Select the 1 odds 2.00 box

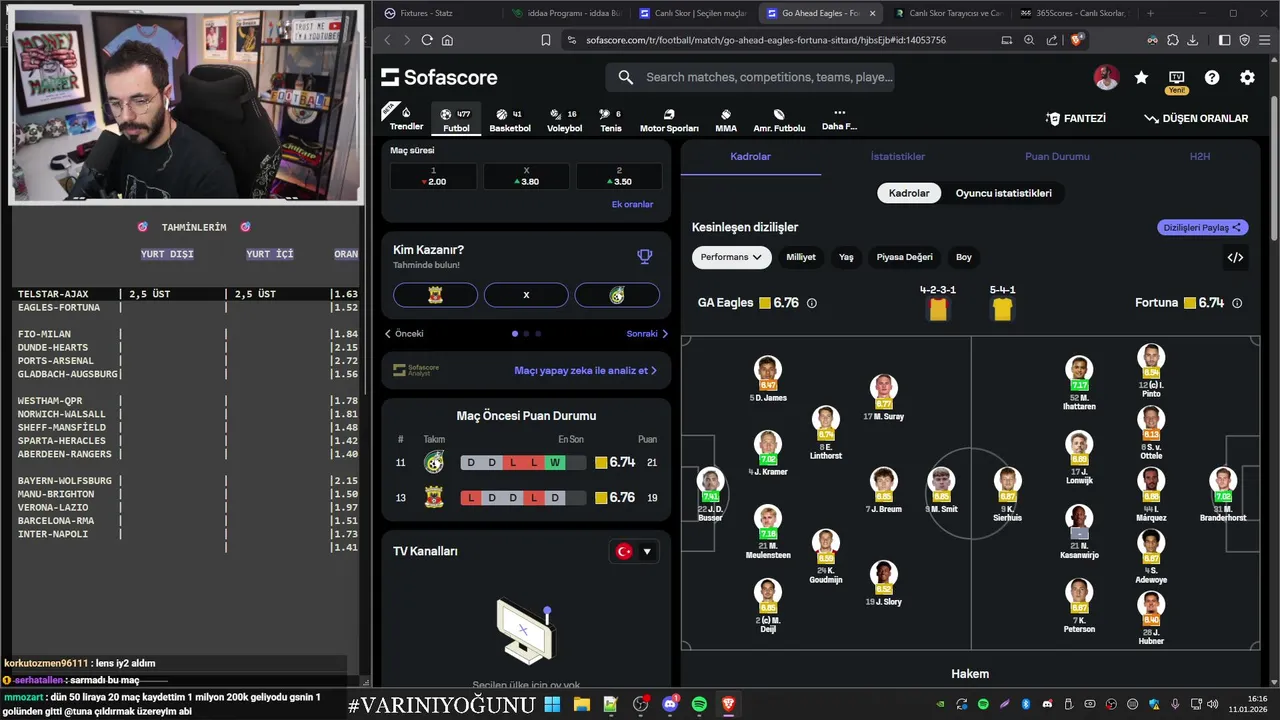[433, 176]
